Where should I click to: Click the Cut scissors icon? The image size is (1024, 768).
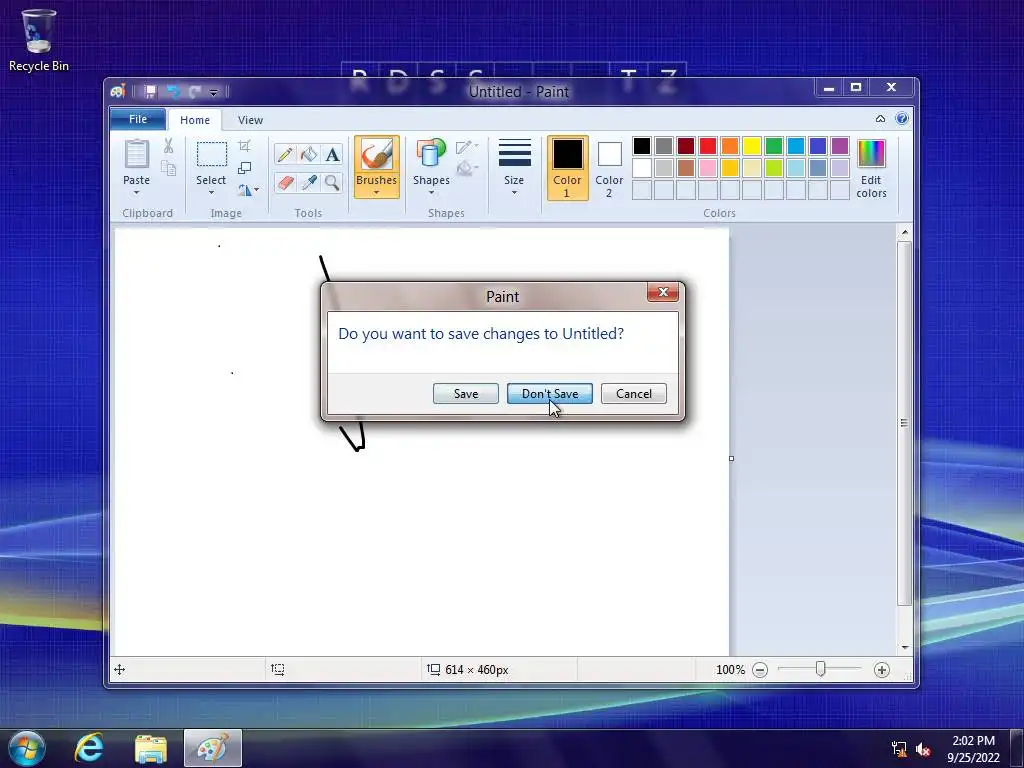(x=168, y=146)
